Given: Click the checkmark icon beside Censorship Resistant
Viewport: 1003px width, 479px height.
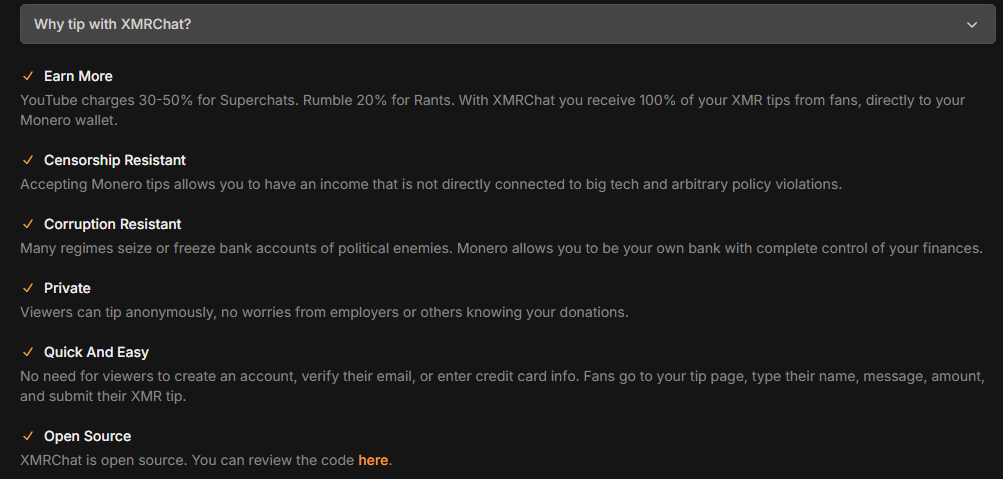Looking at the screenshot, I should point(28,160).
